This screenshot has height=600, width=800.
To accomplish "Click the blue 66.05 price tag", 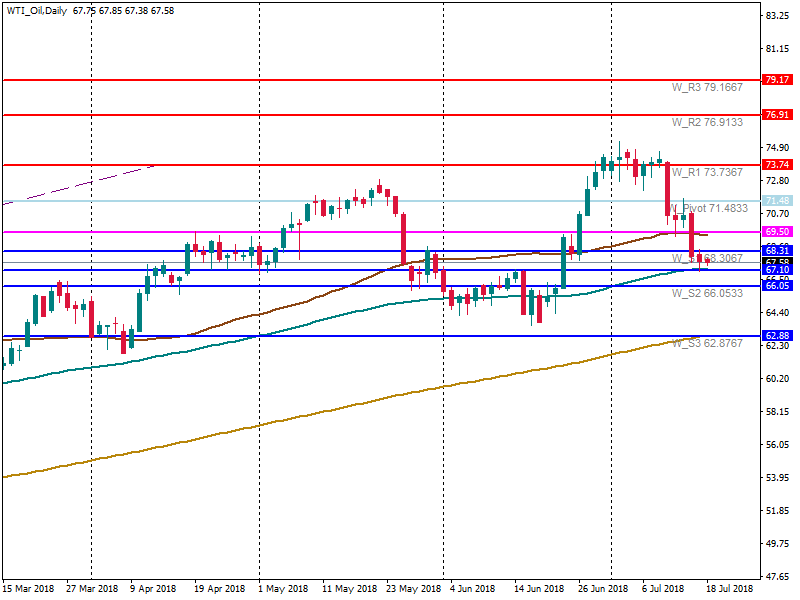I will pos(777,286).
